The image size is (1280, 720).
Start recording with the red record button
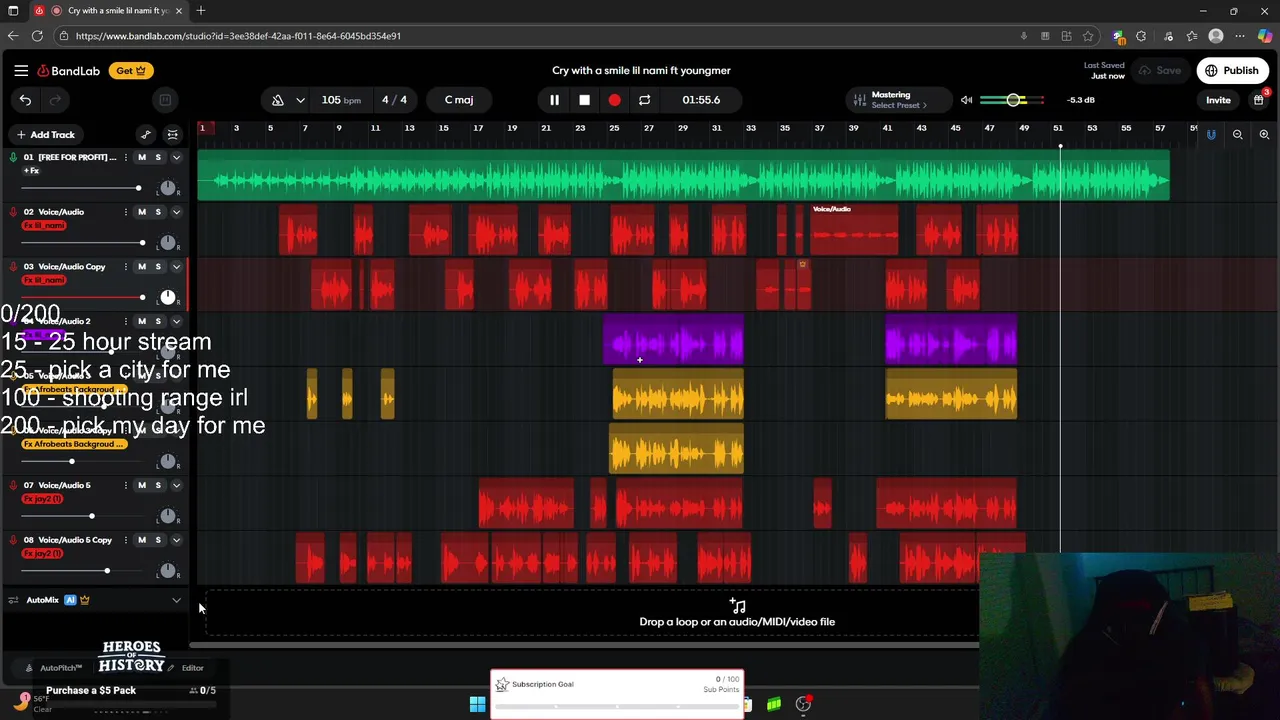[x=614, y=100]
